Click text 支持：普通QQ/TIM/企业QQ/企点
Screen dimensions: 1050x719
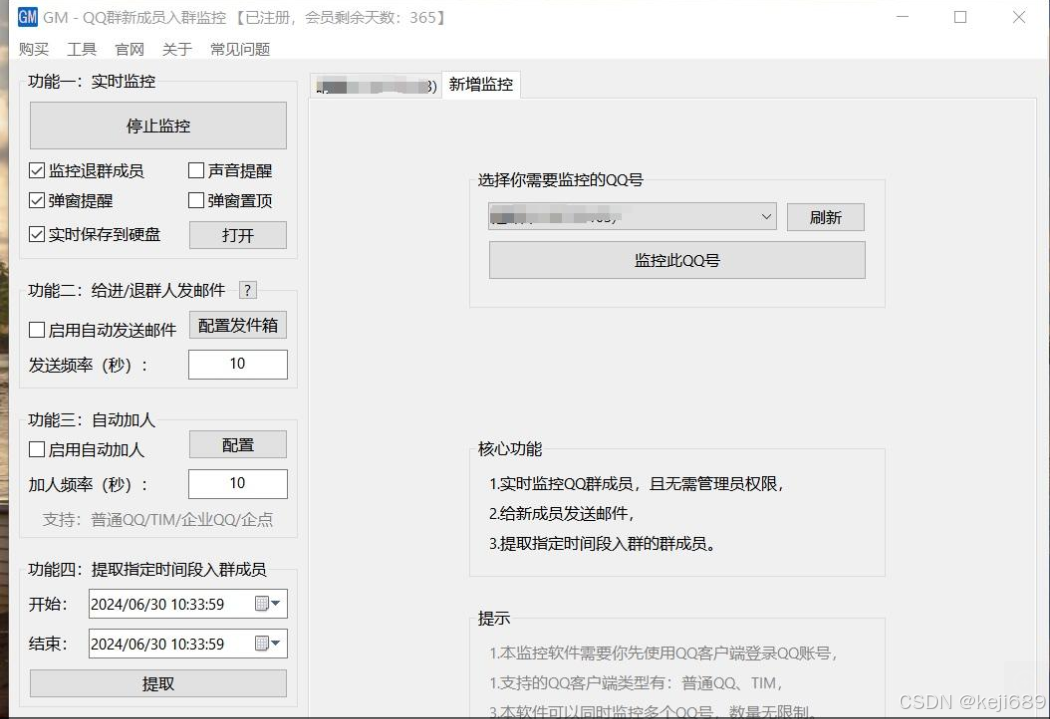coord(157,520)
